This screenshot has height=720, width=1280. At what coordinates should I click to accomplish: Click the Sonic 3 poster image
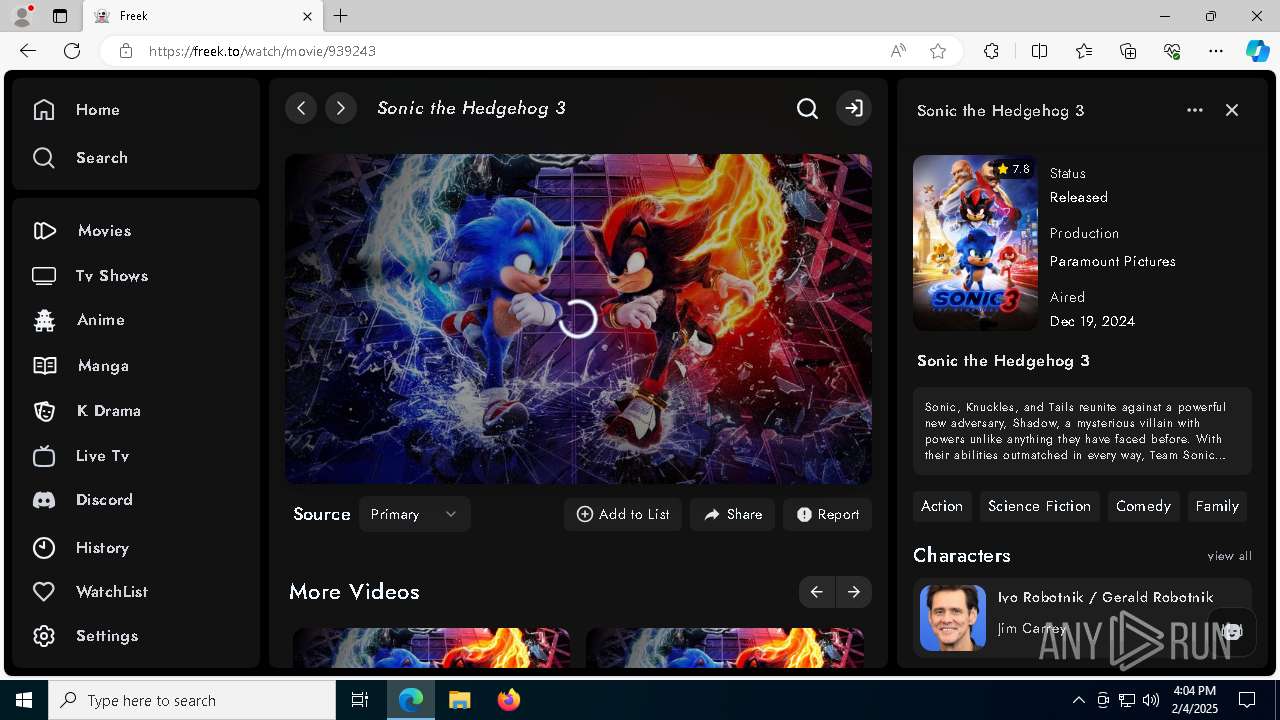point(975,243)
